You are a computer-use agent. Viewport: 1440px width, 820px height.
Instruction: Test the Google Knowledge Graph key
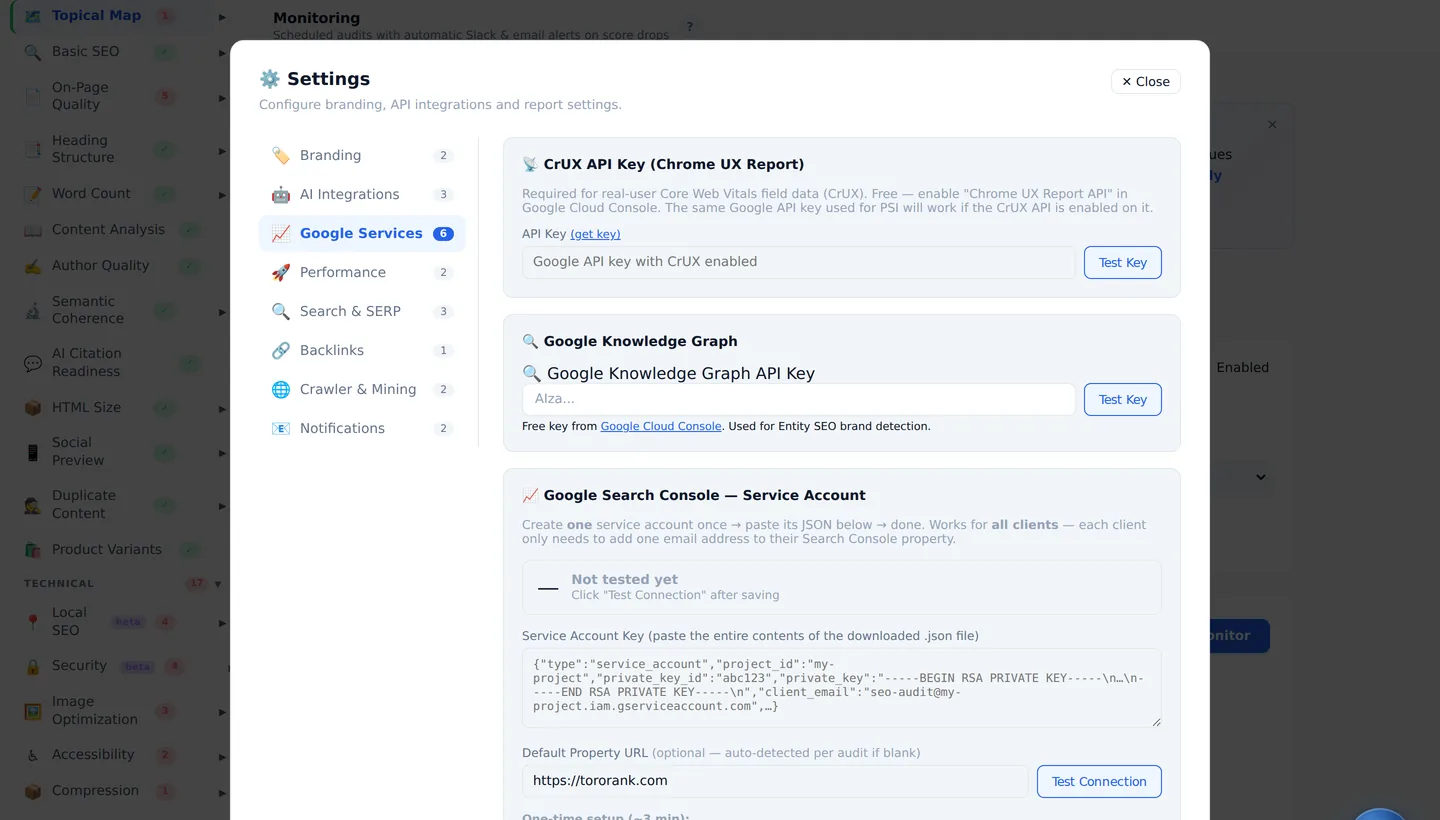(1122, 399)
